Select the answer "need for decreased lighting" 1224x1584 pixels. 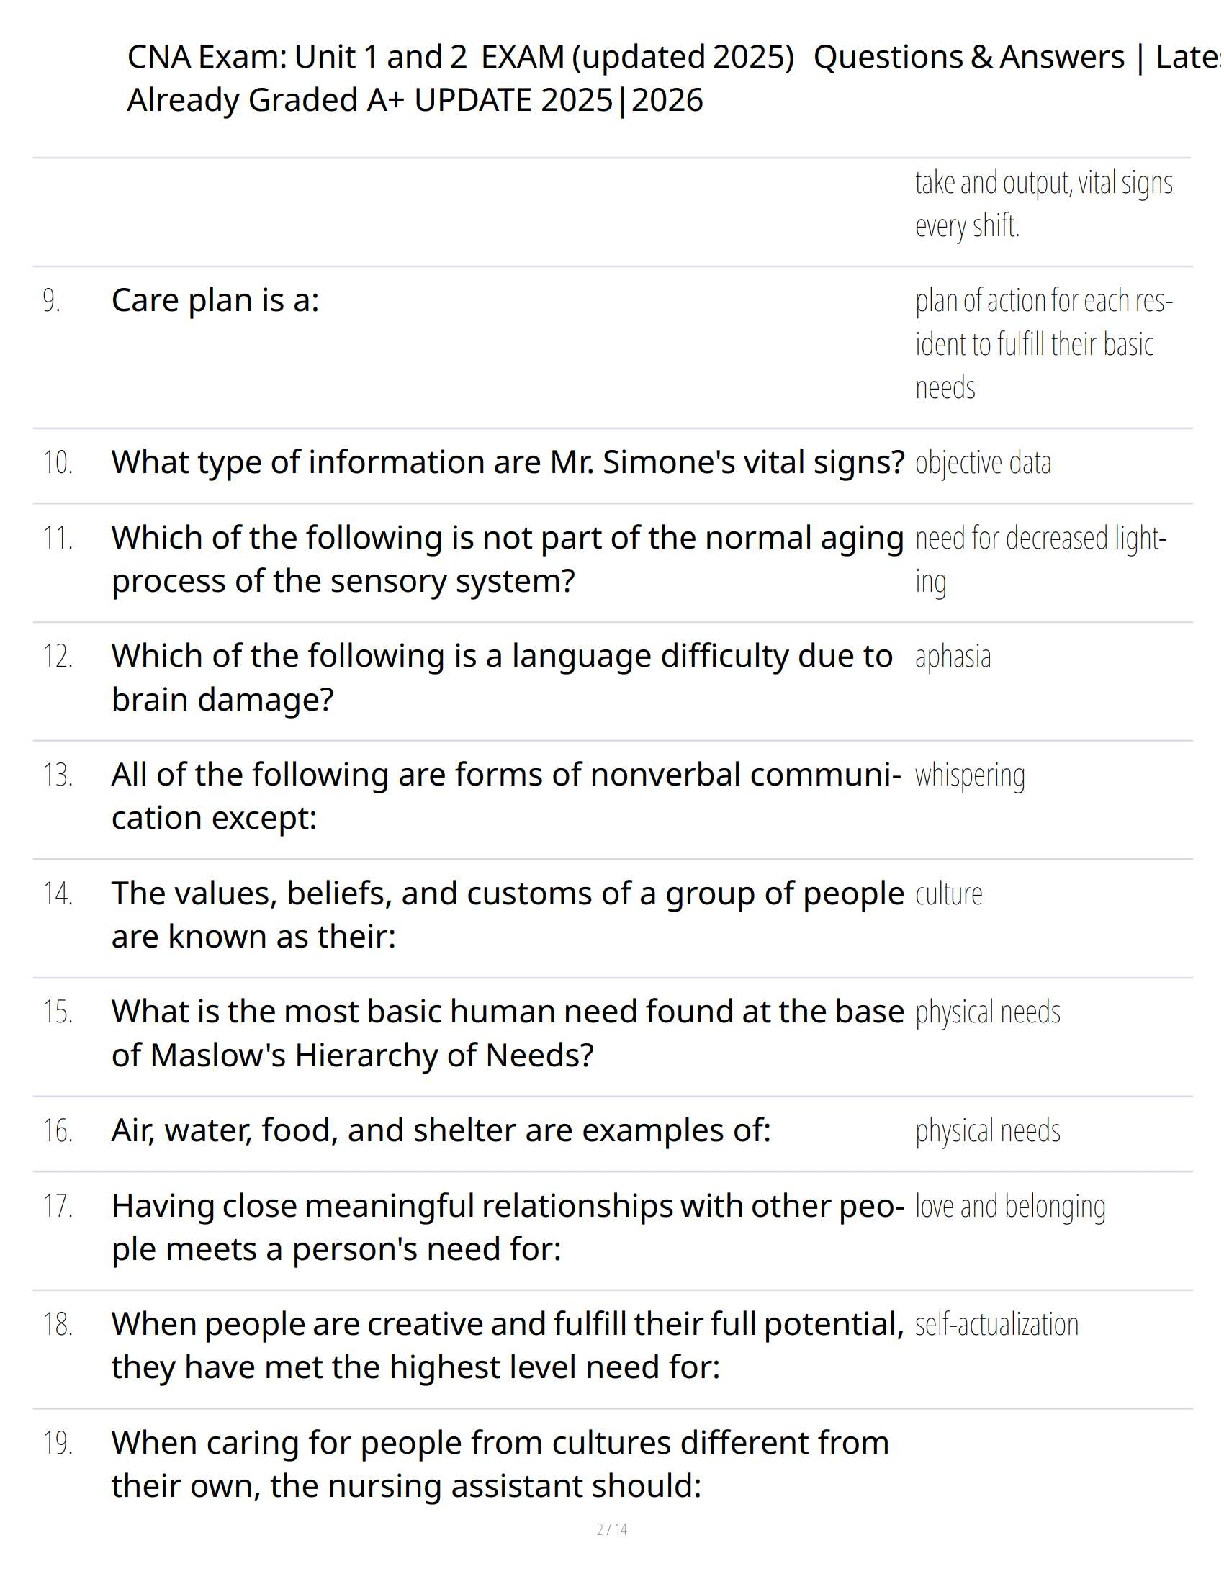(1039, 559)
